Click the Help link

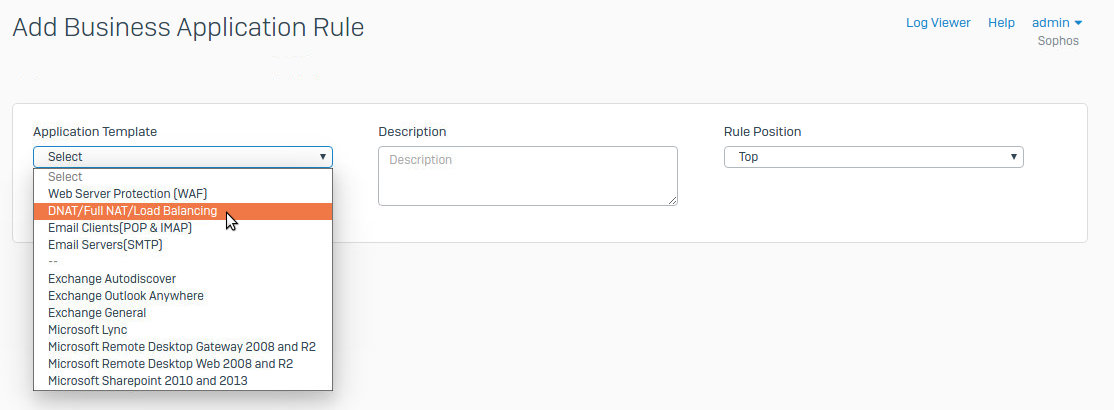1001,23
